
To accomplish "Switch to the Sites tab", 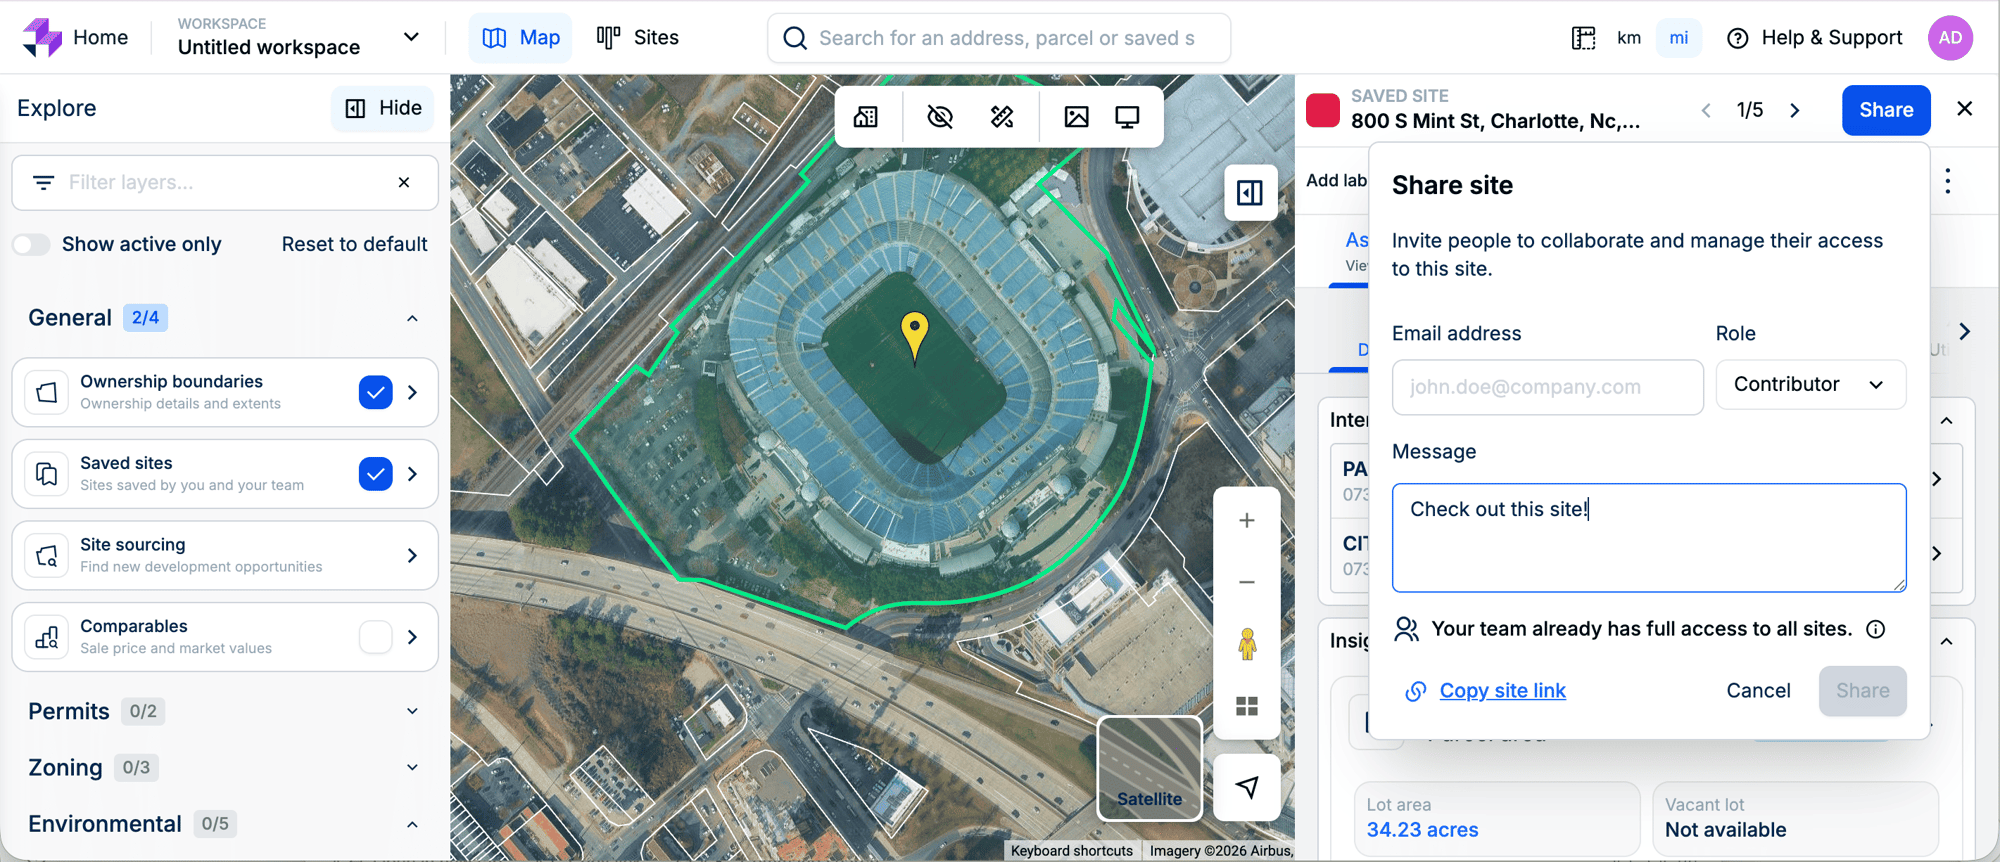I will tap(637, 38).
